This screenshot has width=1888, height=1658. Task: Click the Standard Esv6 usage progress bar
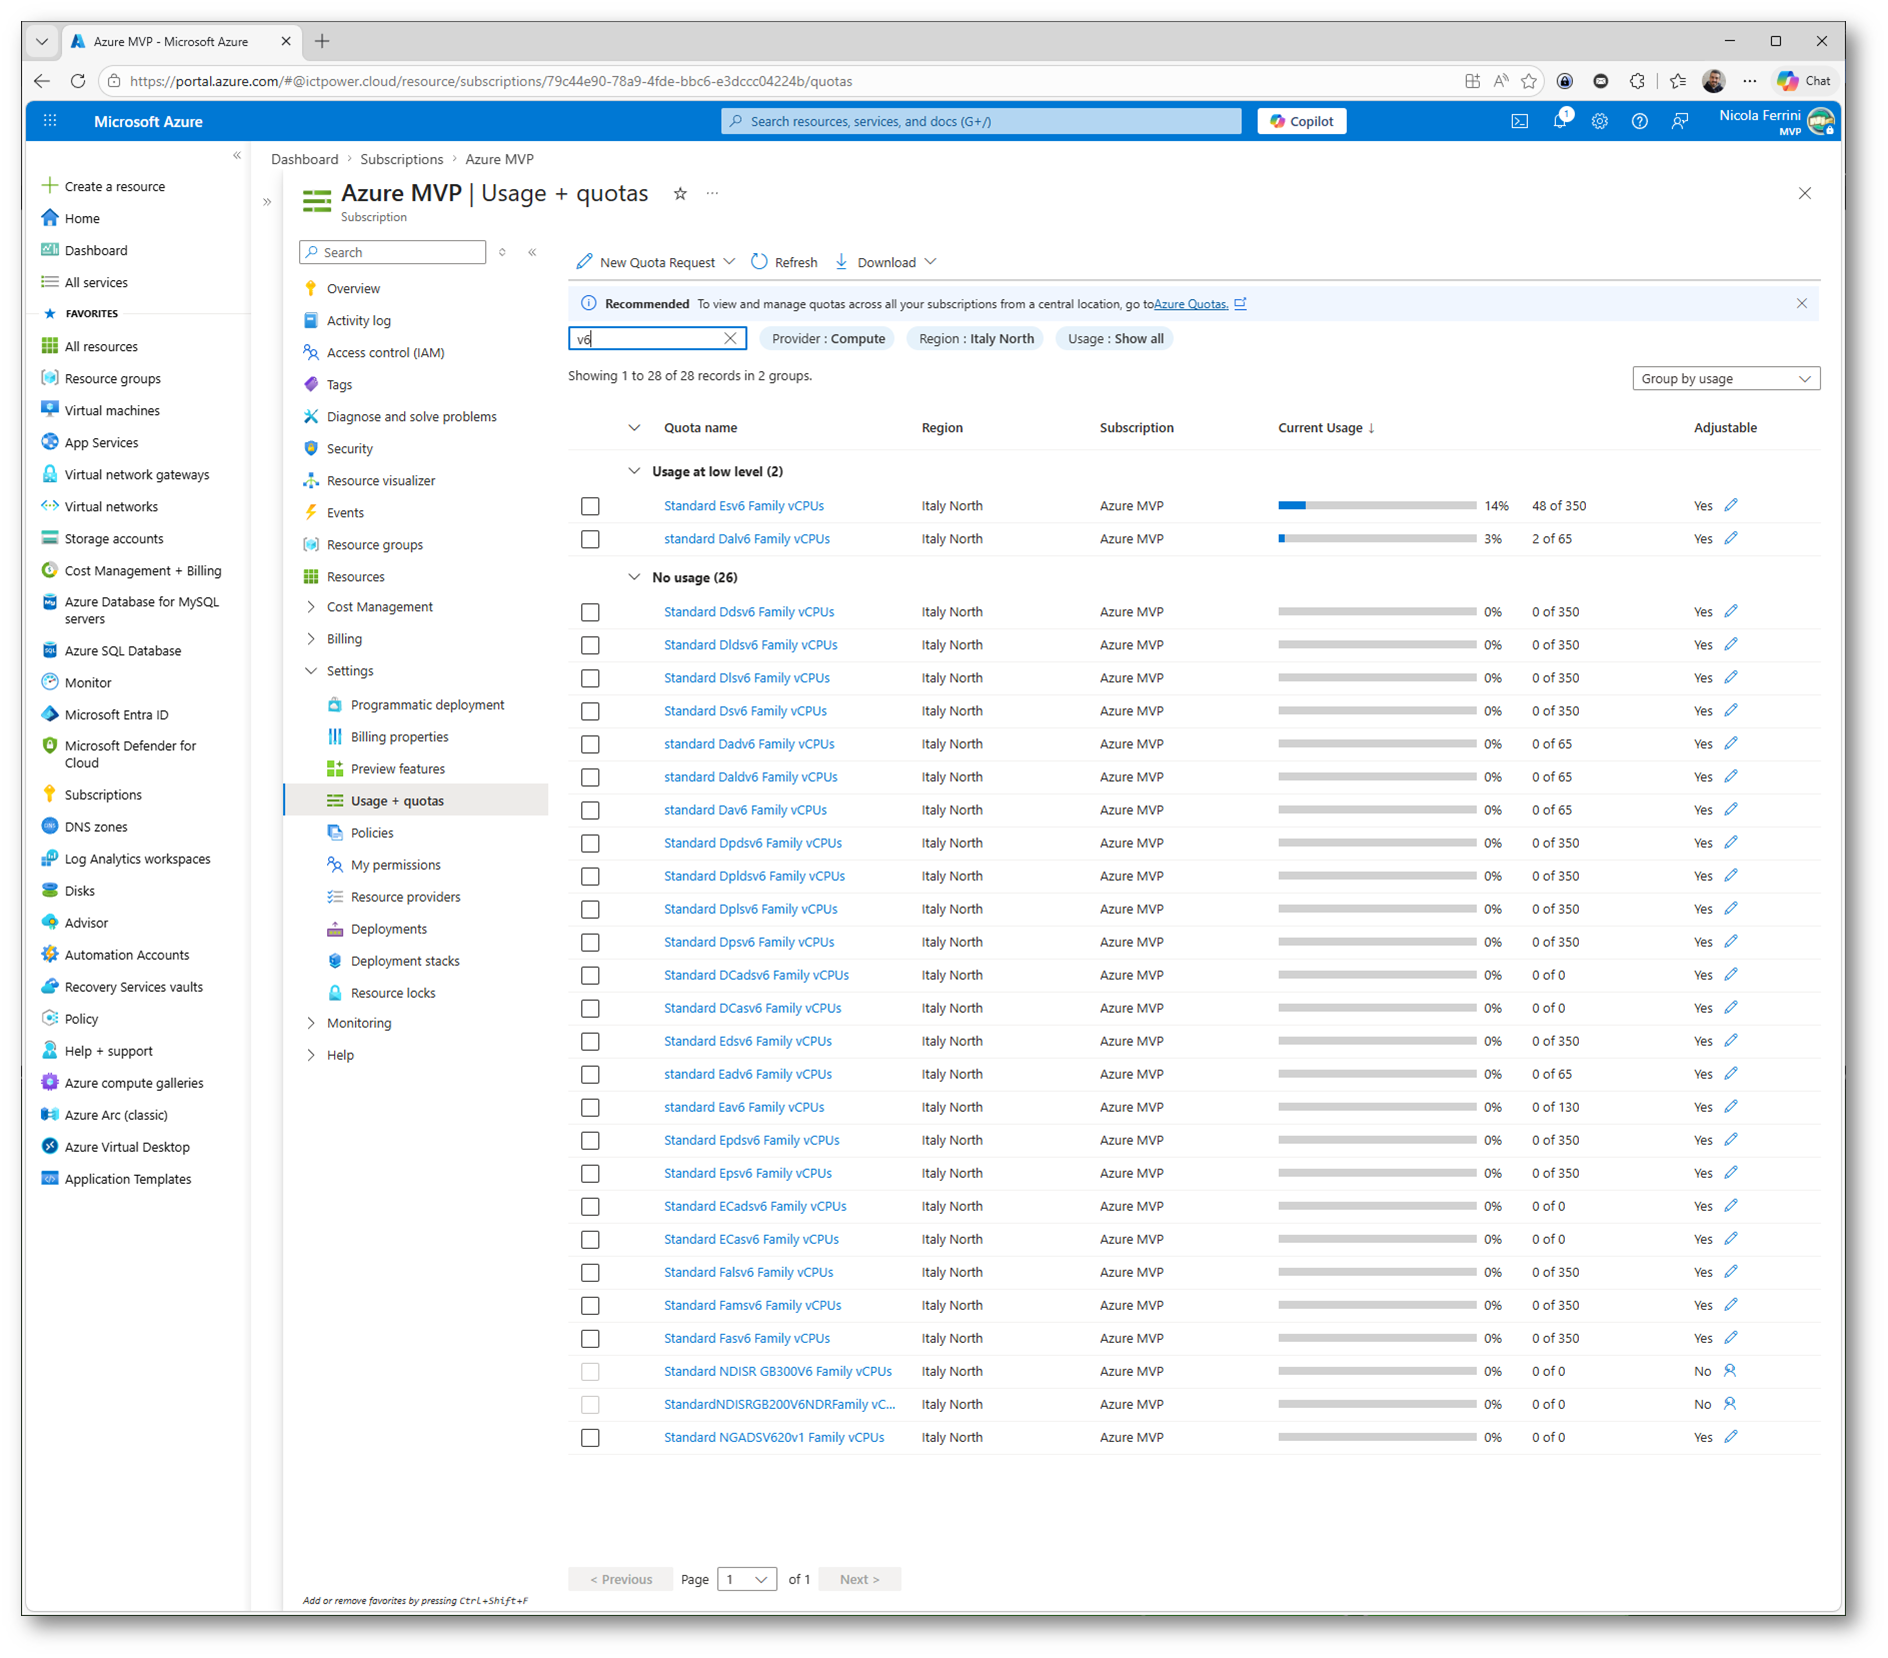click(x=1376, y=506)
